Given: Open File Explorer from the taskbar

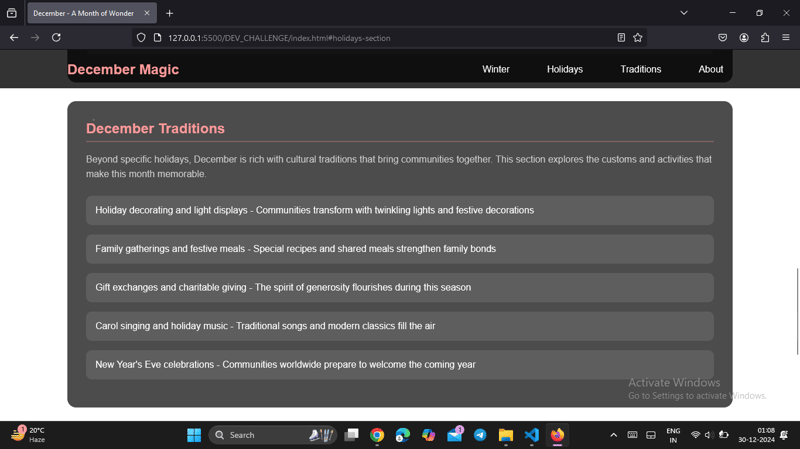Looking at the screenshot, I should point(506,435).
